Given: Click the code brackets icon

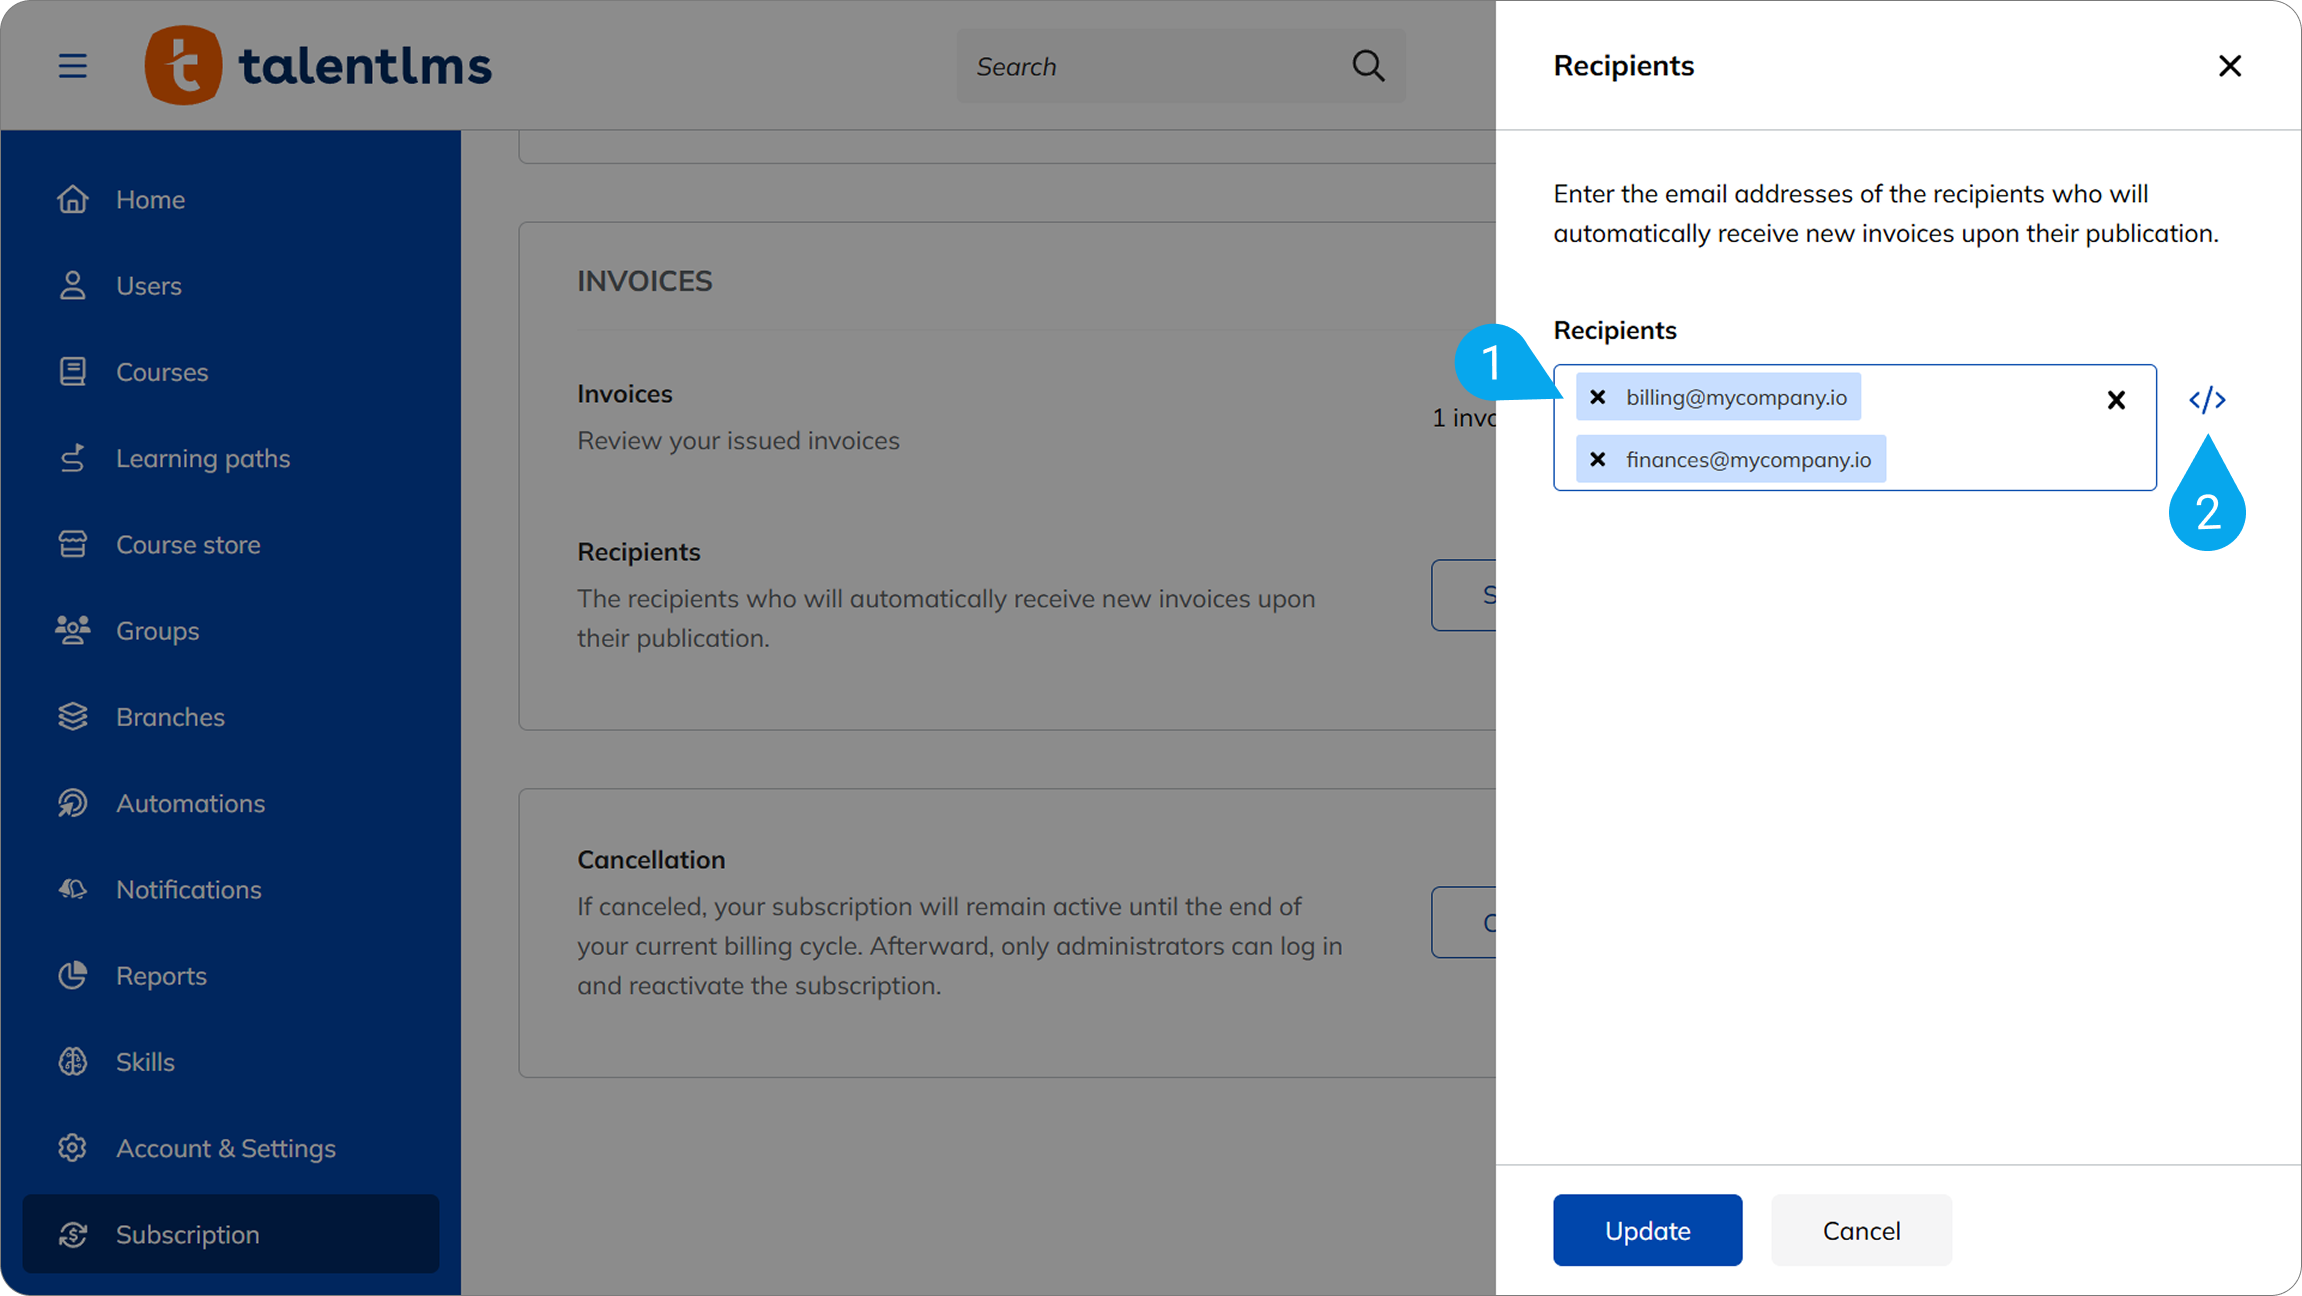Looking at the screenshot, I should pos(2207,400).
